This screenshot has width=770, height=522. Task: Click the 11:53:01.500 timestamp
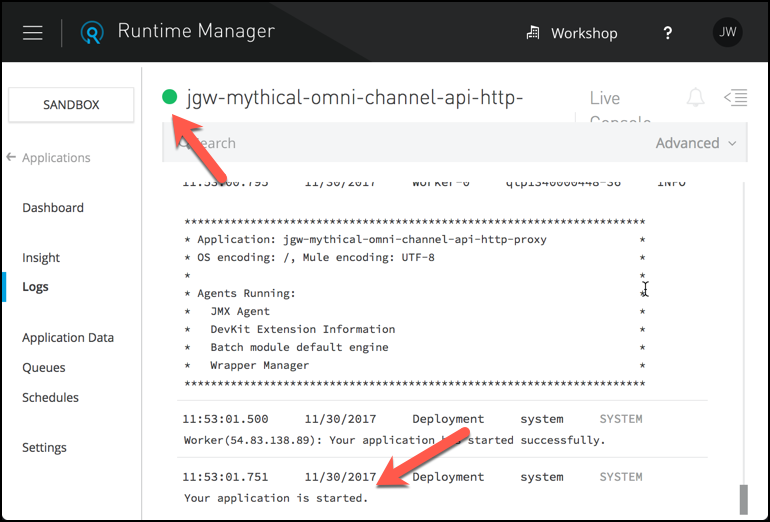[225, 419]
